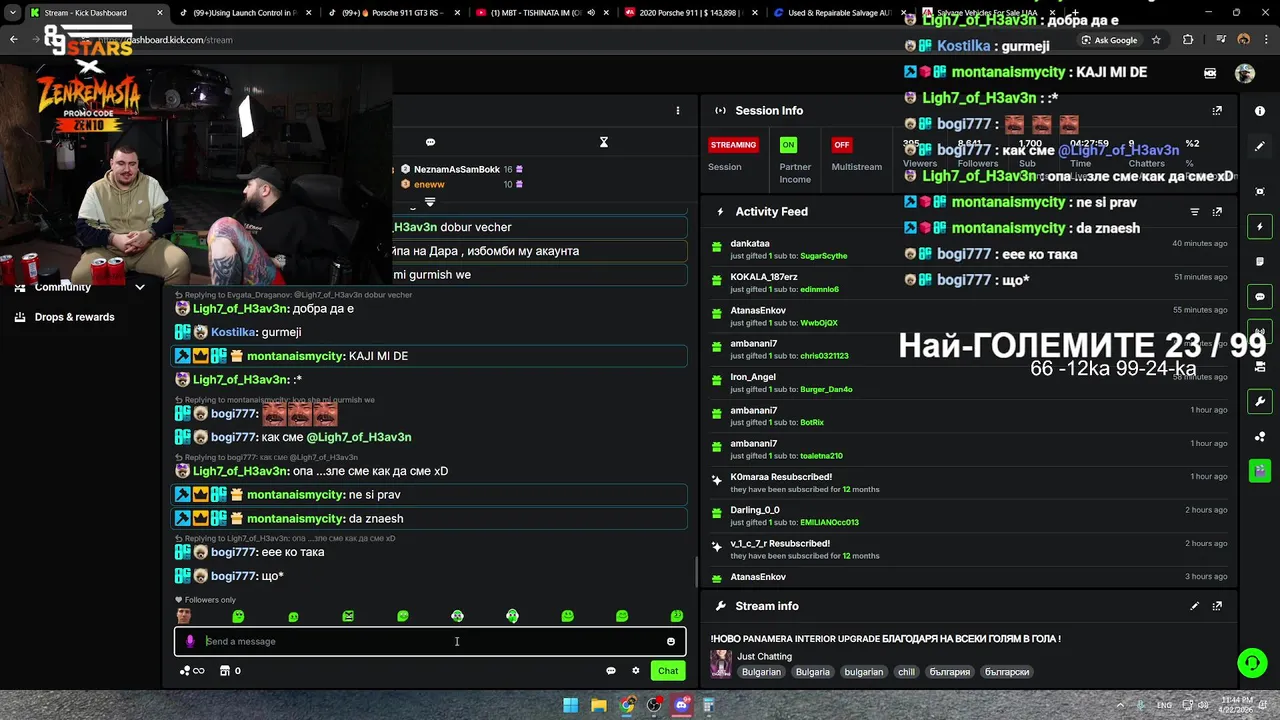The image size is (1280, 720).
Task: Open emoji picker in message box
Action: click(671, 642)
